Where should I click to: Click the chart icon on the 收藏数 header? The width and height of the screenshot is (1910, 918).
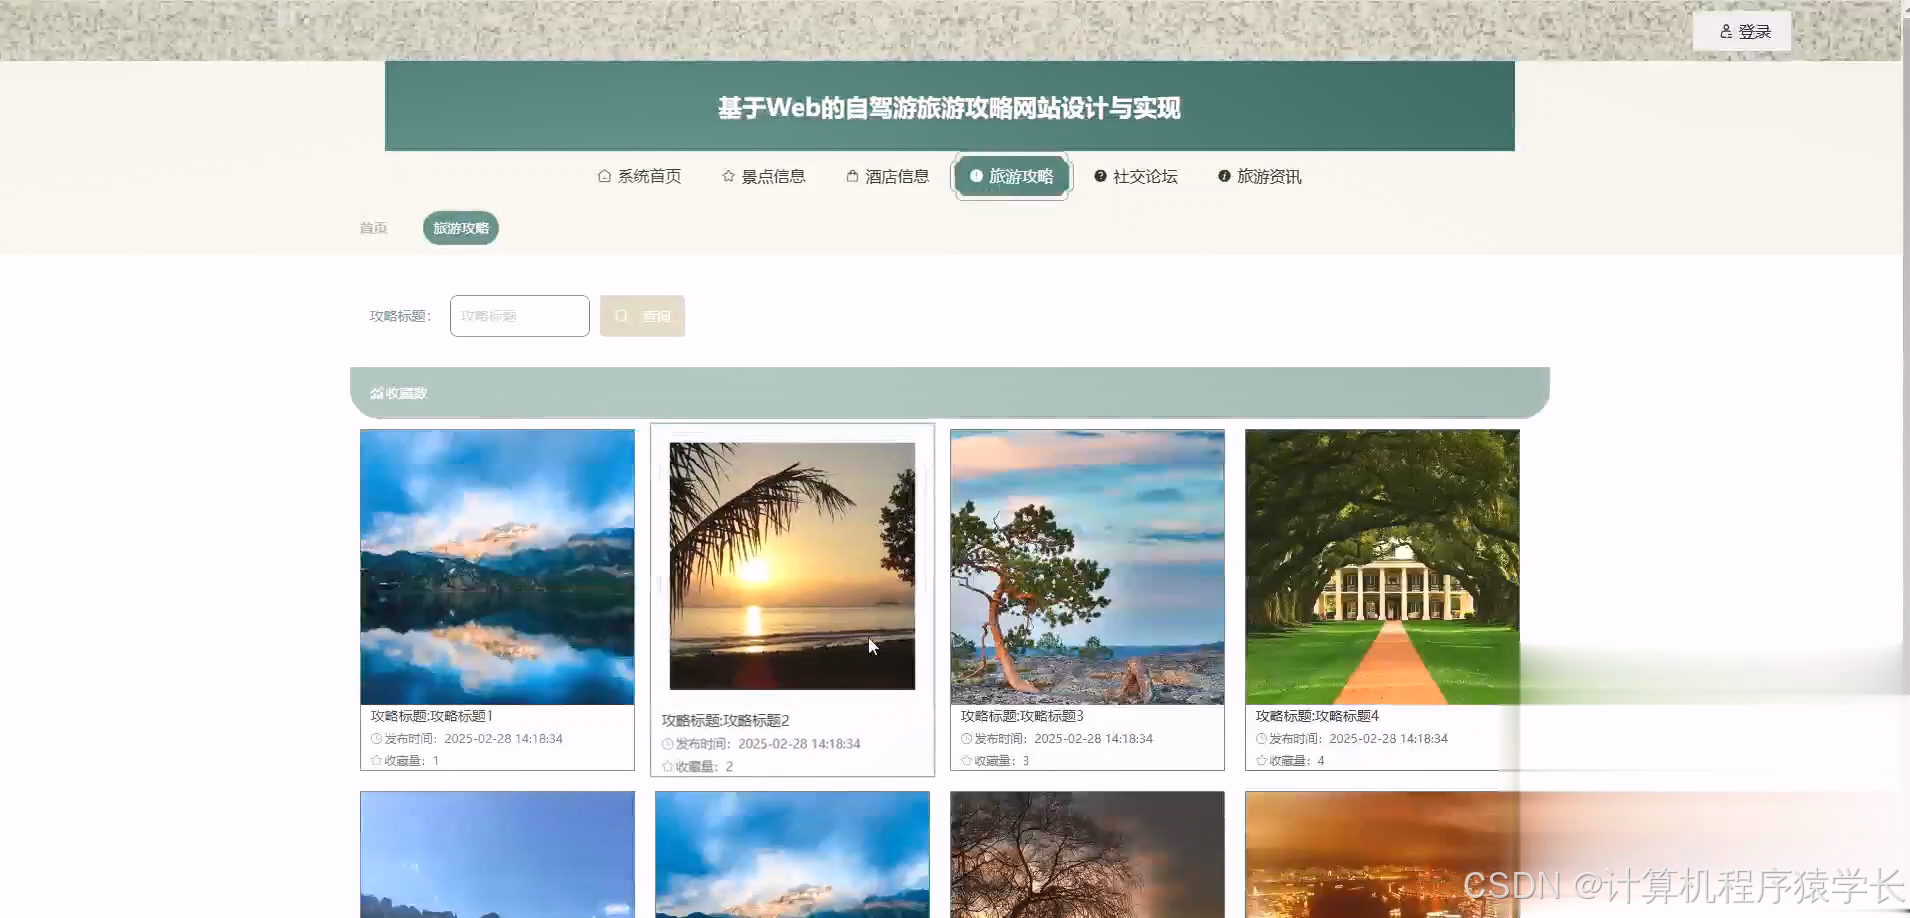(x=376, y=392)
